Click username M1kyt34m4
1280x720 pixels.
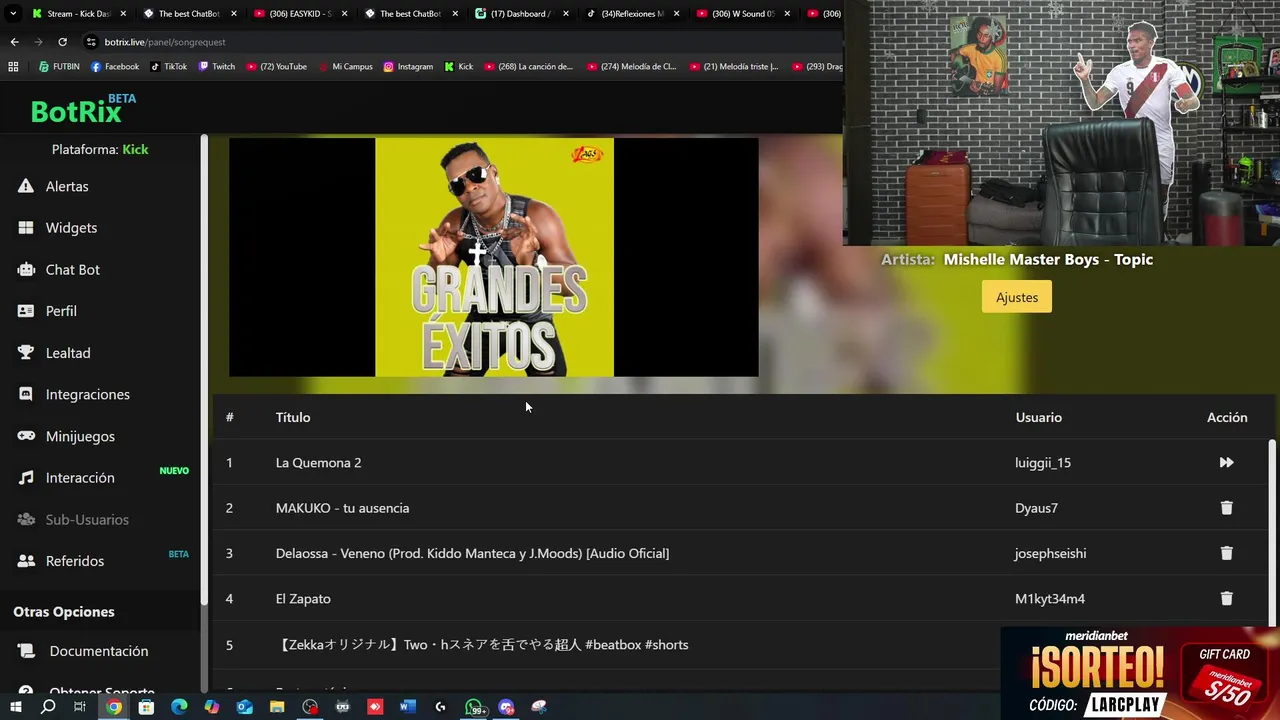[1050, 599]
